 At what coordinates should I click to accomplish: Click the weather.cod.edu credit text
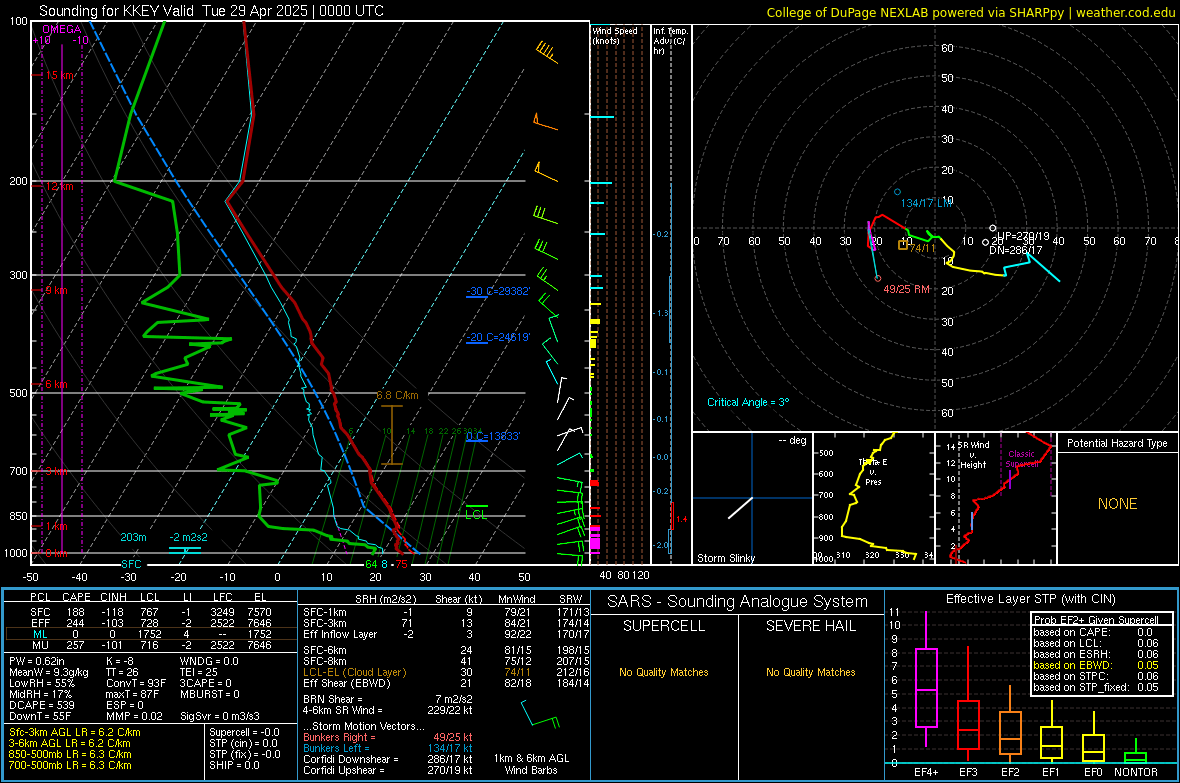click(1125, 12)
